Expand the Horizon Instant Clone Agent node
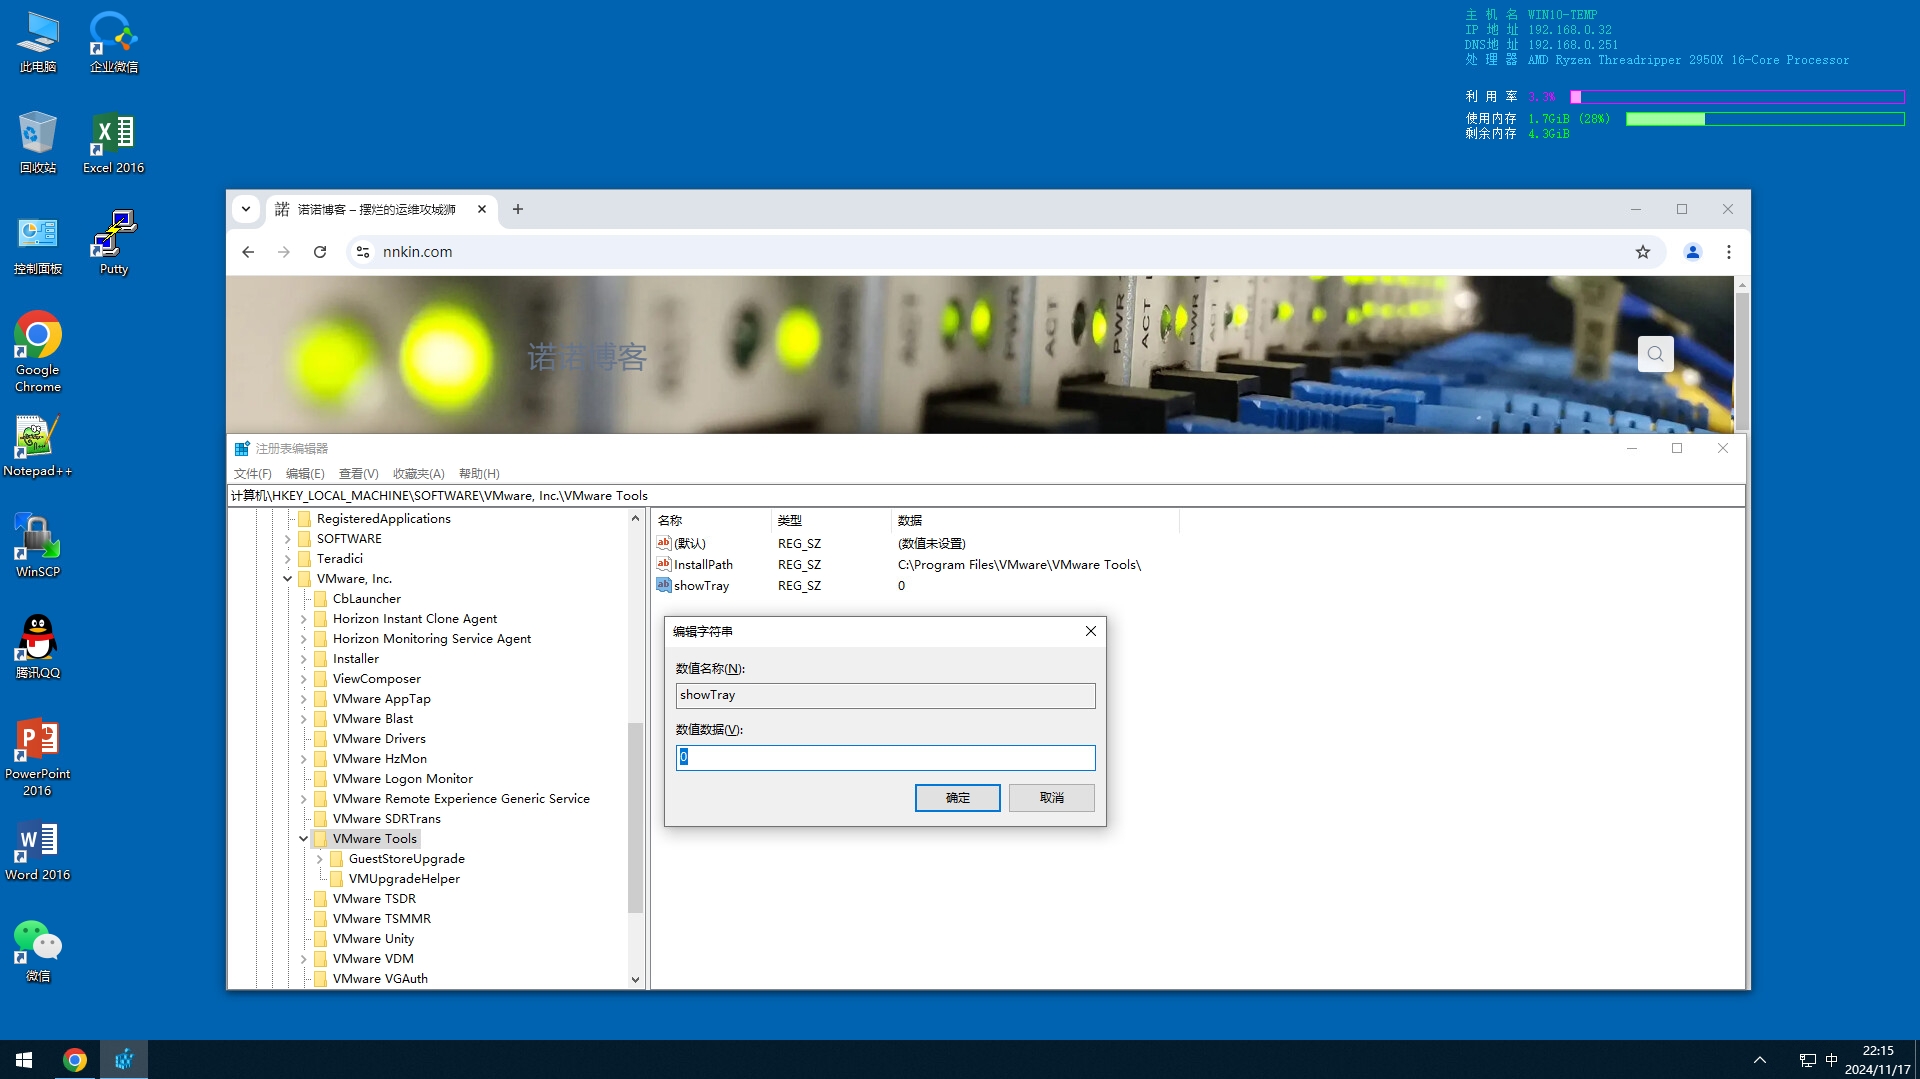Screen dimensions: 1920x1079 coord(304,619)
